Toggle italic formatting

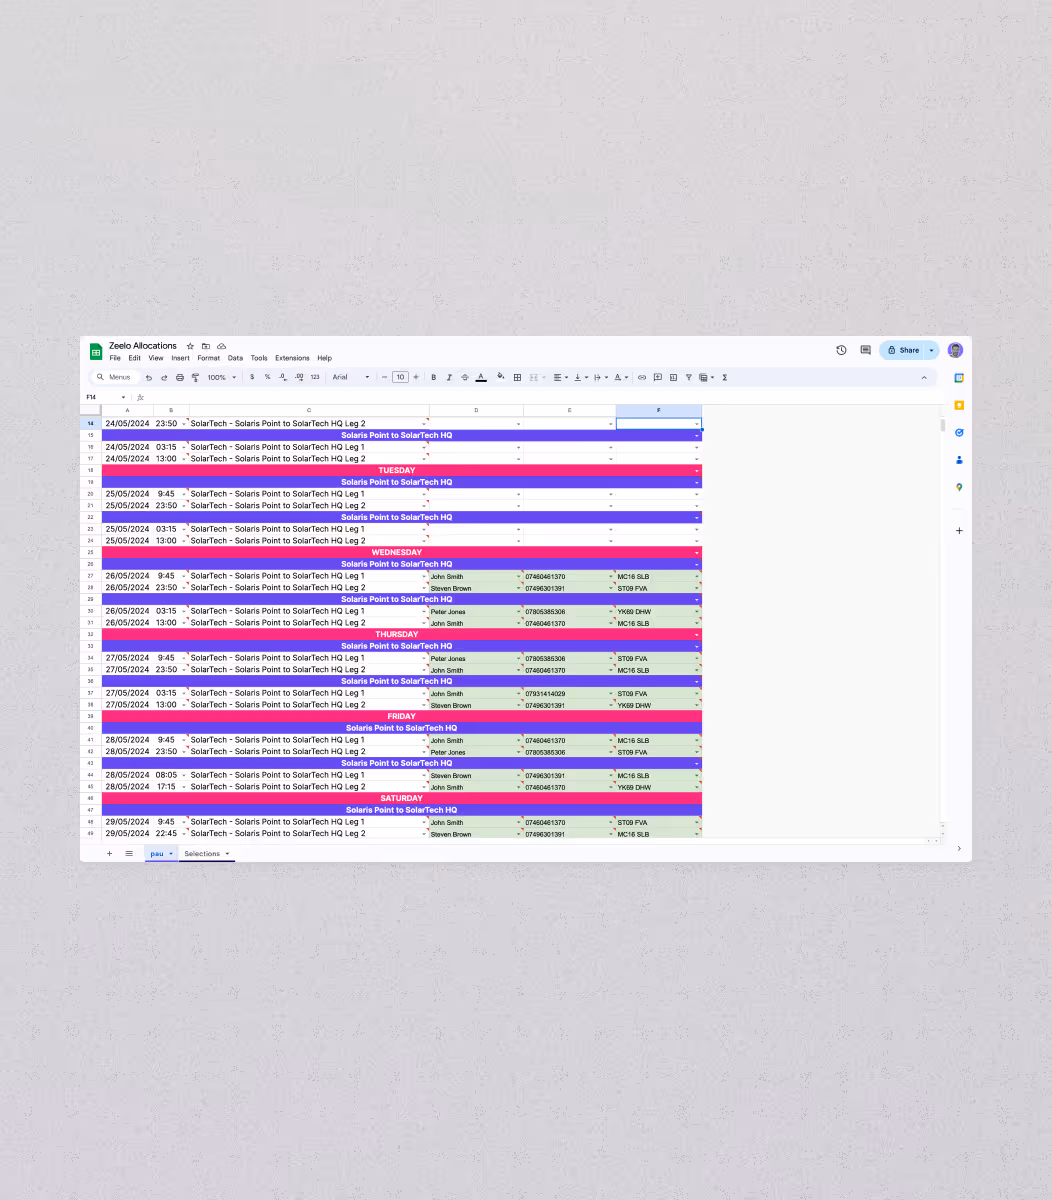coord(449,377)
